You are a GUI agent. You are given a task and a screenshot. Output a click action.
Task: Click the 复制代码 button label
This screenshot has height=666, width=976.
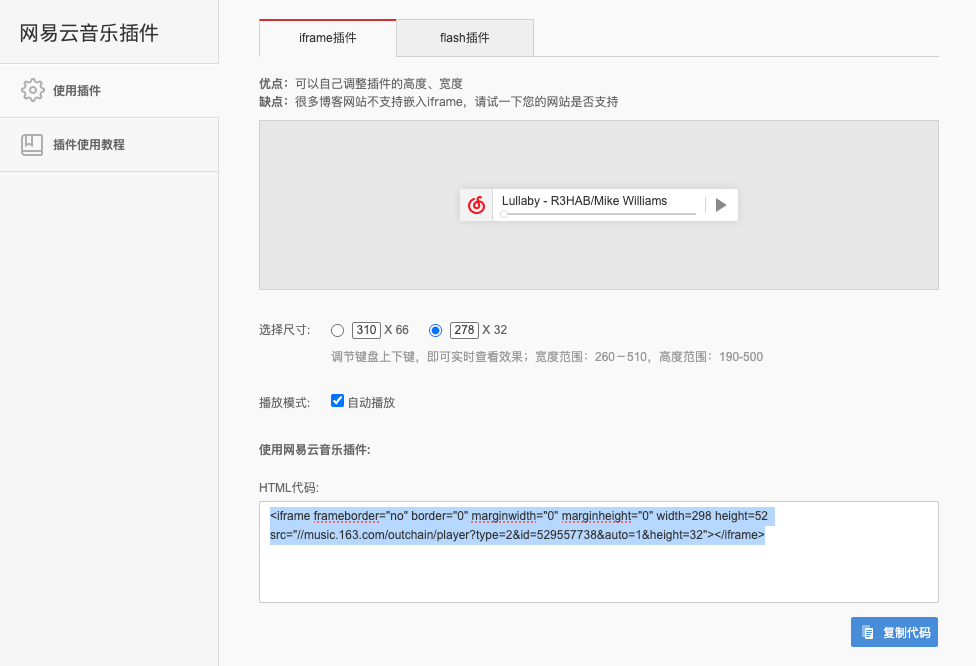click(x=906, y=632)
